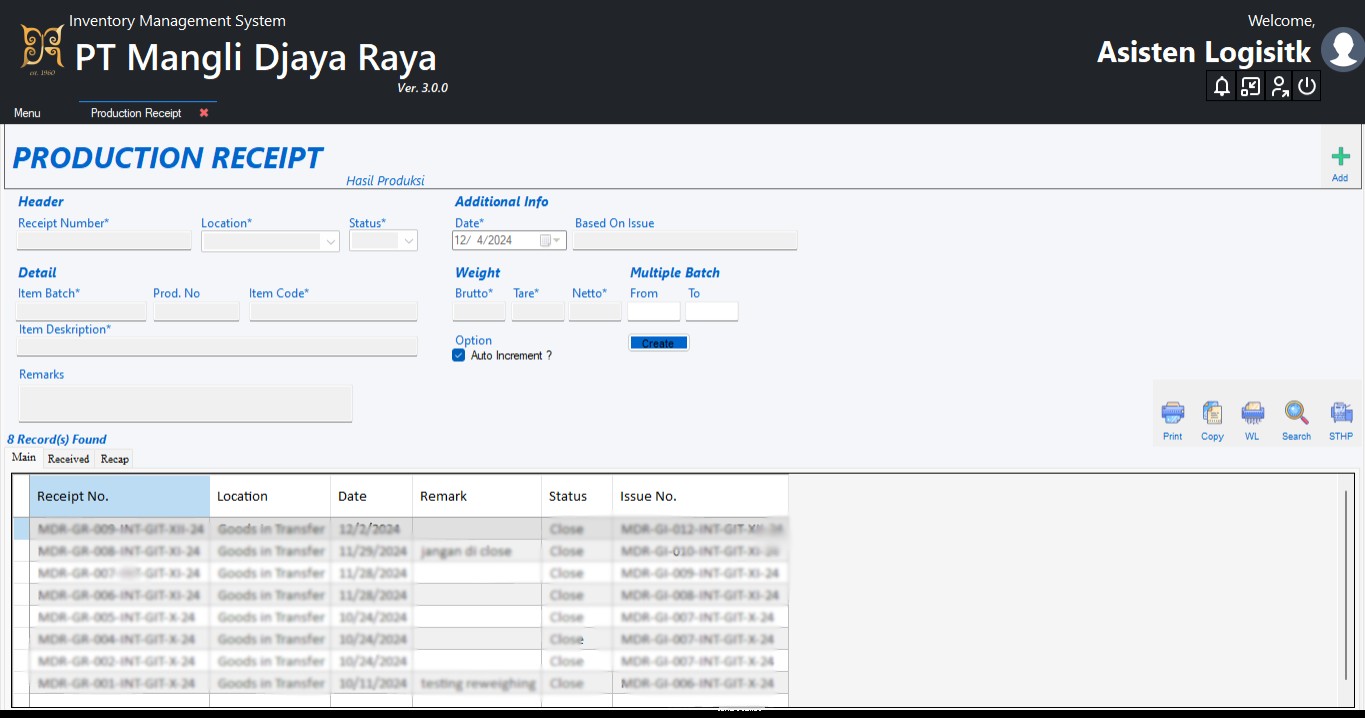Expand the Status dropdown
The image size is (1365, 718).
[x=409, y=241]
